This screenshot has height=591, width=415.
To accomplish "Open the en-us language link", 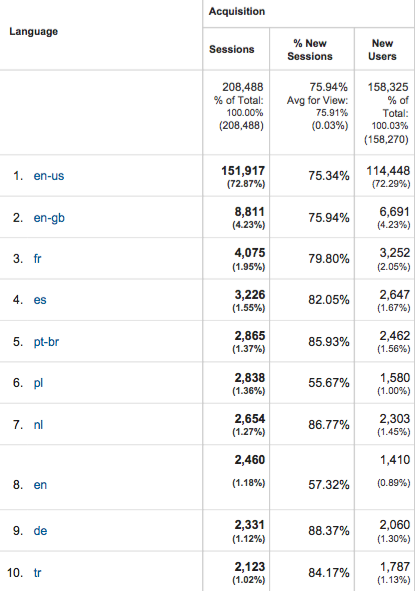I will point(49,176).
